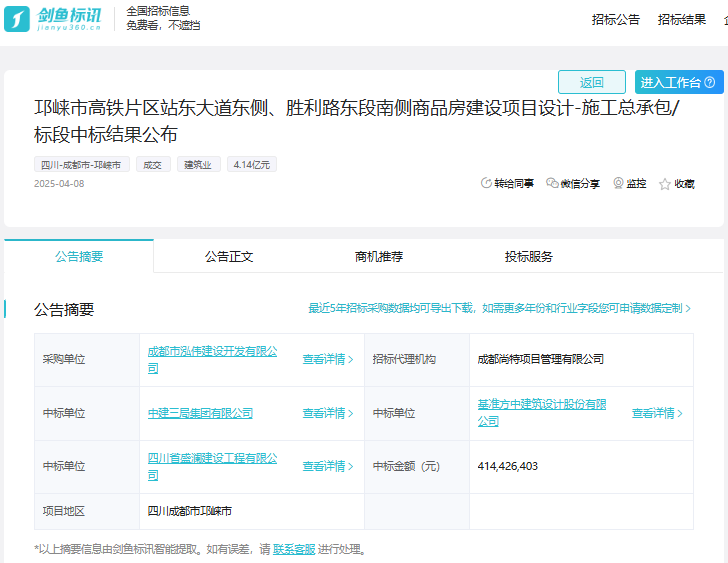This screenshot has height=563, width=728.
Task: Click the 414,426,403 bid amount value
Action: (507, 466)
